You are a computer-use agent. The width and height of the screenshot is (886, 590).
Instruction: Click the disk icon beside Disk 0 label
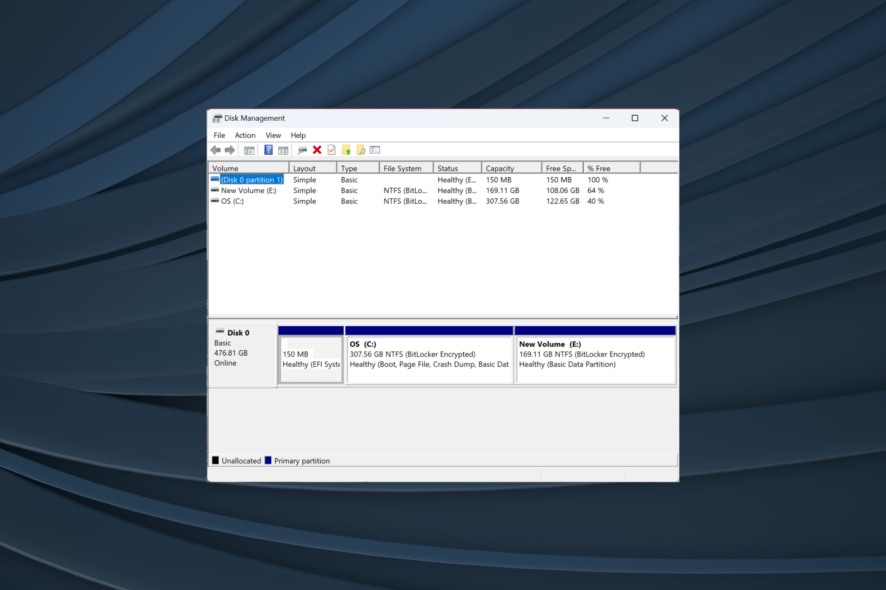tap(220, 332)
